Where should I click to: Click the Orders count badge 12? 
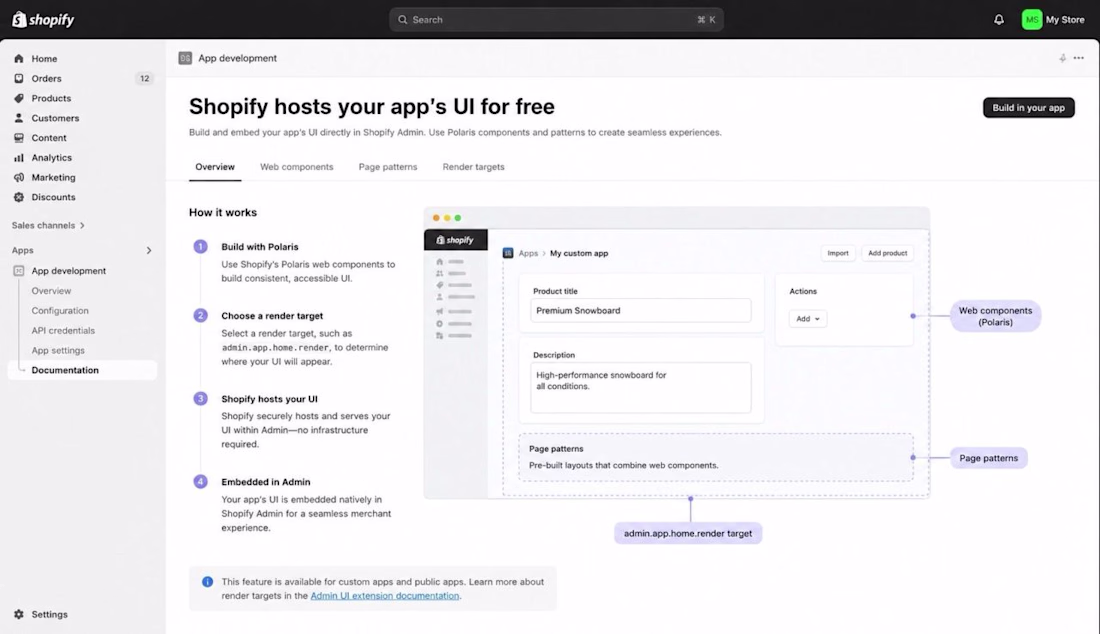145,79
